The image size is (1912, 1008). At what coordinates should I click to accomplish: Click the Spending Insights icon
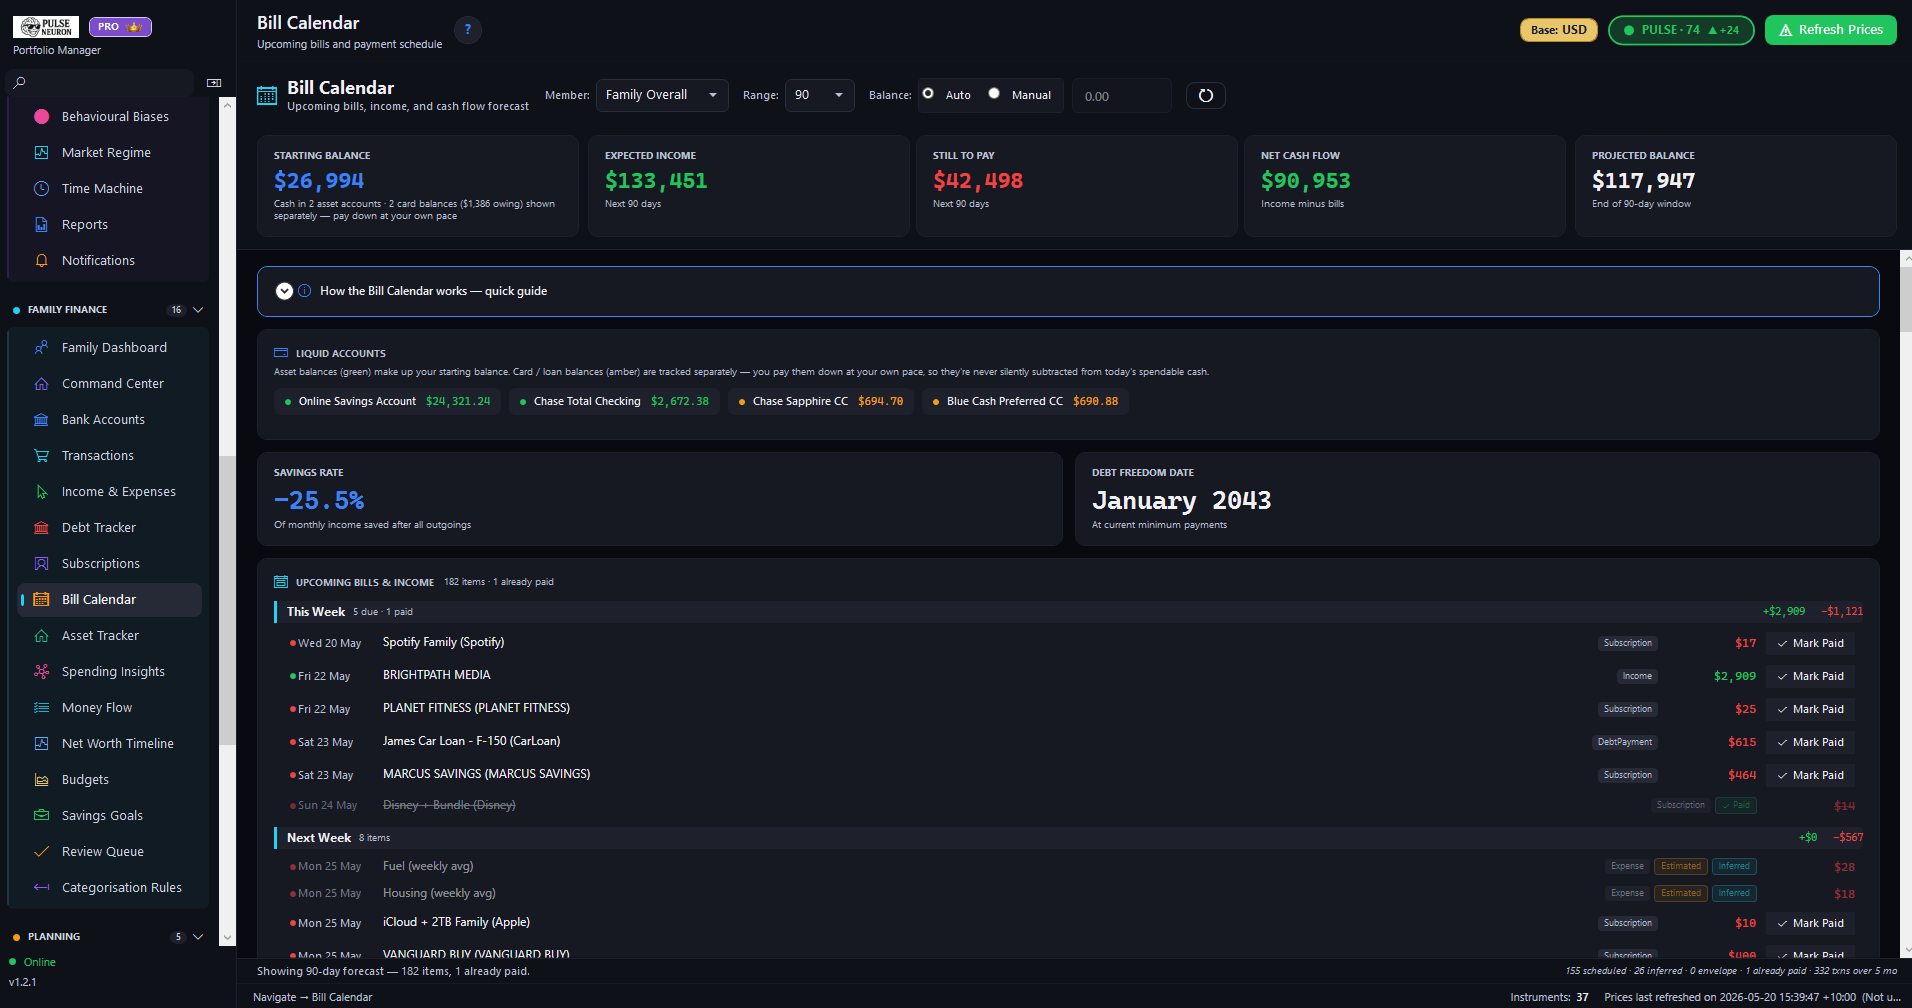coord(41,671)
